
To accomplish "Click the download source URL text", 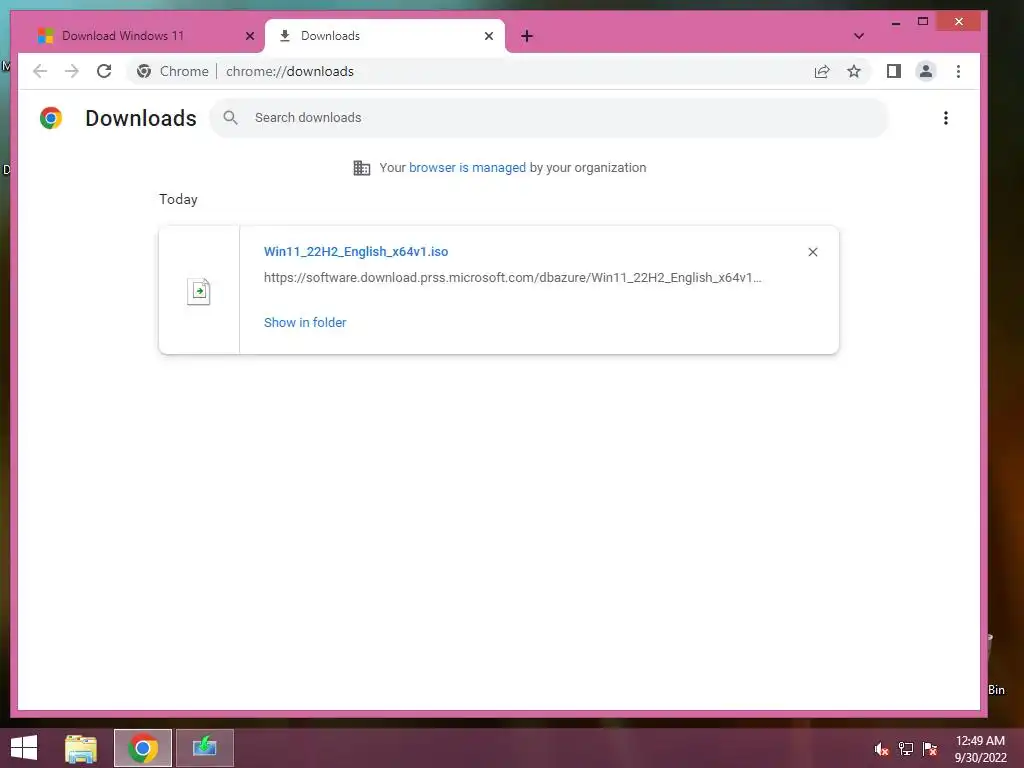I will (513, 278).
